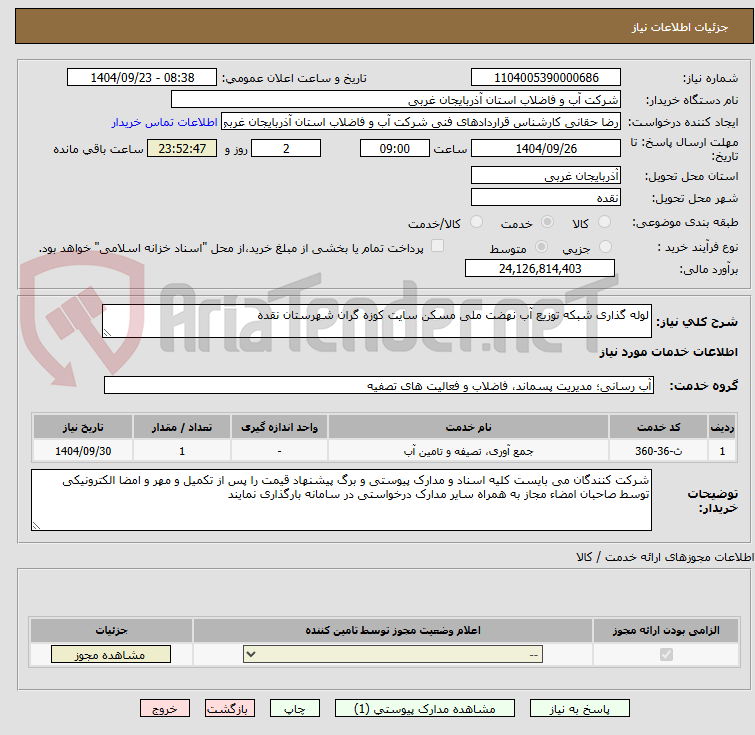Open the permit status dropdown
Image resolution: width=755 pixels, height=735 pixels.
(393, 655)
